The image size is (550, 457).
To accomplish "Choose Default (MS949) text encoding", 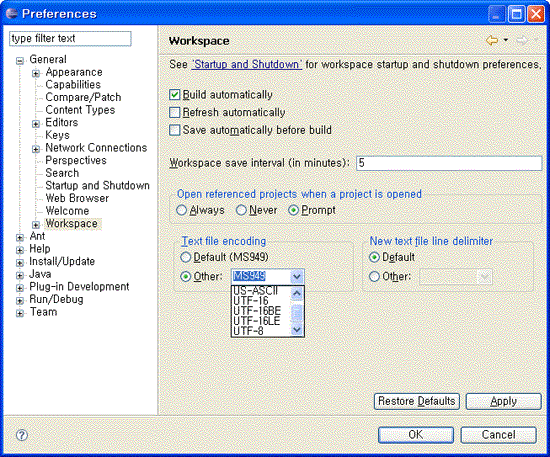I will tap(186, 257).
